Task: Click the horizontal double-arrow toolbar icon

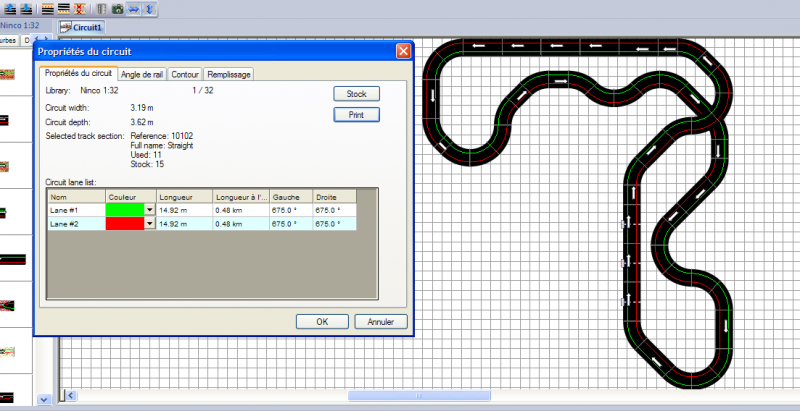Action: point(133,7)
